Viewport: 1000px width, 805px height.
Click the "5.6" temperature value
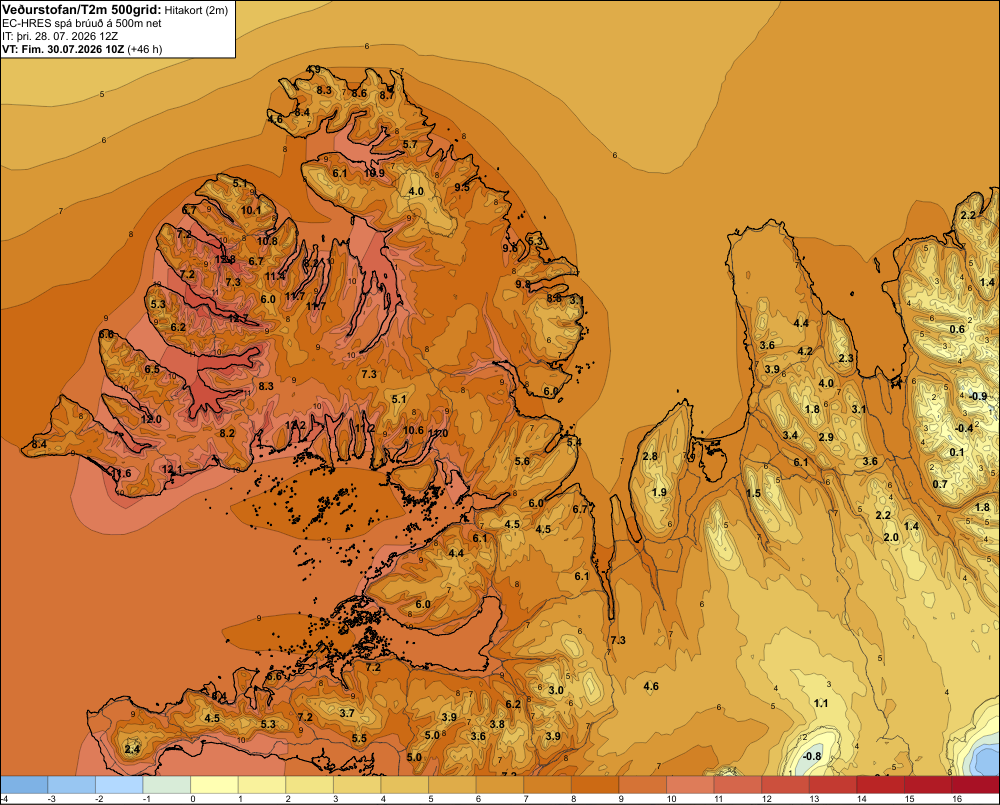pyautogui.click(x=522, y=461)
